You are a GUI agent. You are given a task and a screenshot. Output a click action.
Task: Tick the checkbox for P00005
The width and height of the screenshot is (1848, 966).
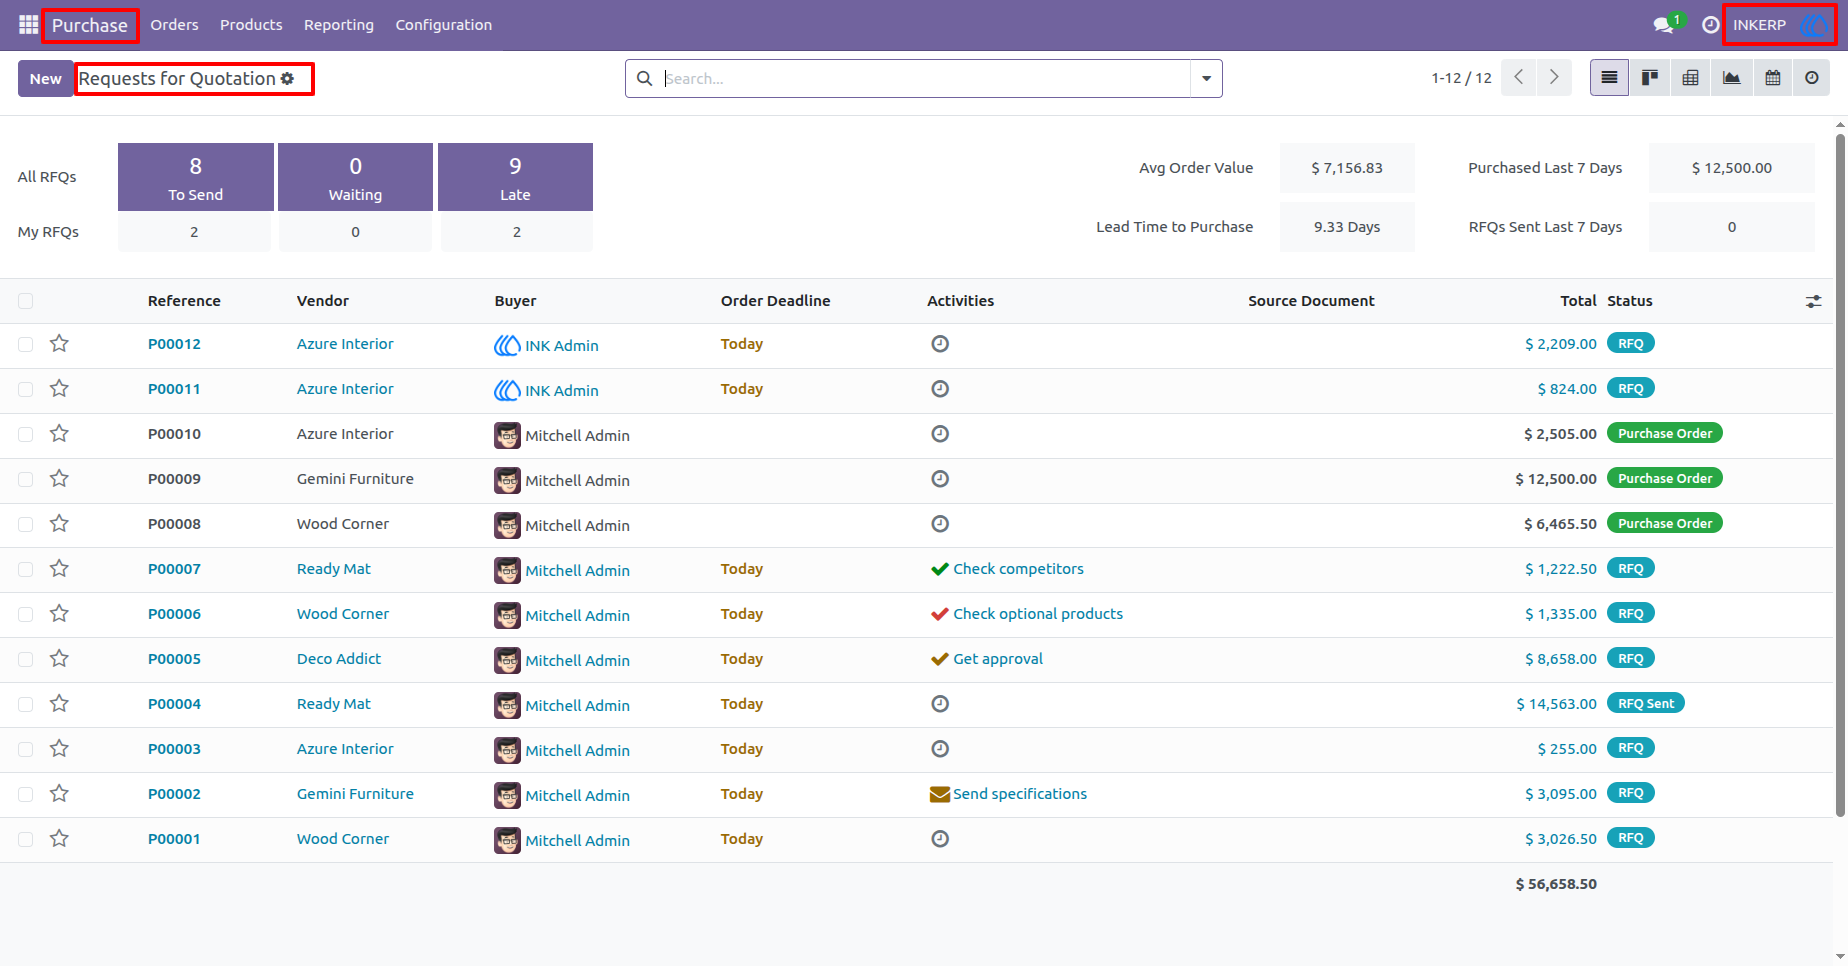click(x=26, y=659)
